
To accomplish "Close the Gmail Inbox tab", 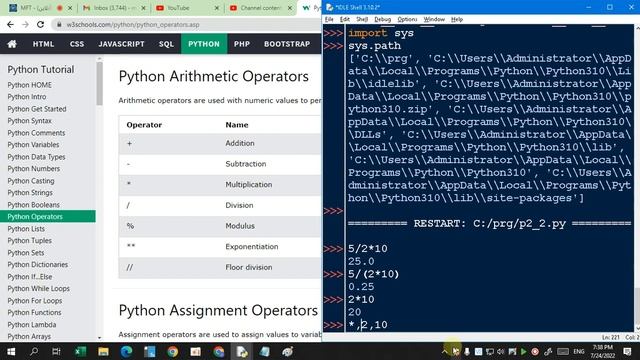I will 144,8.
